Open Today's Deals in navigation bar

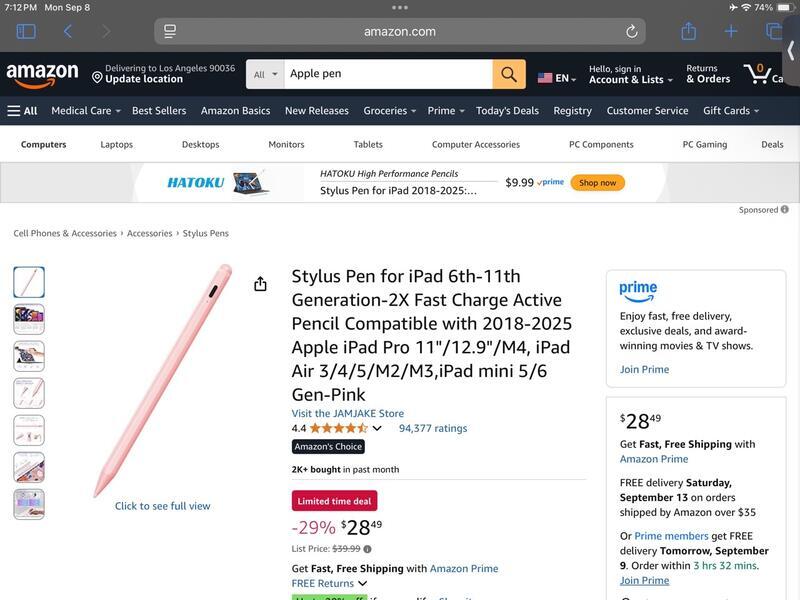507,111
